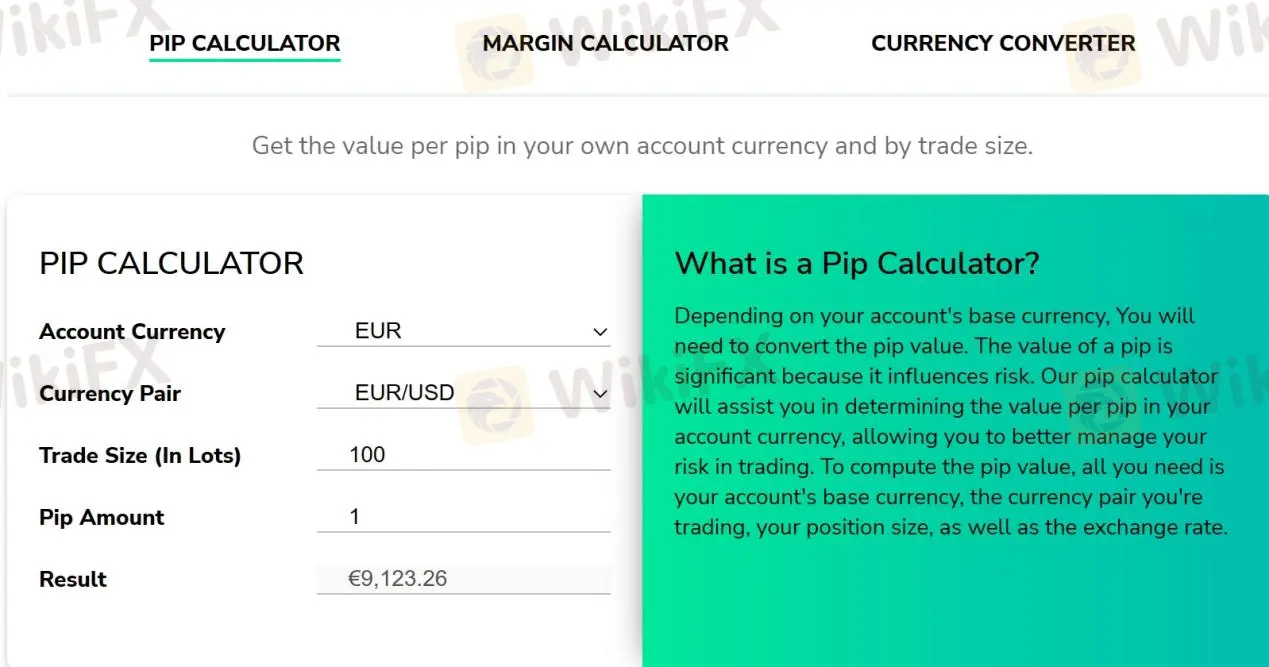Click the 'What is a Pip Calculator?' heading
The height and width of the screenshot is (667, 1269).
857,264
